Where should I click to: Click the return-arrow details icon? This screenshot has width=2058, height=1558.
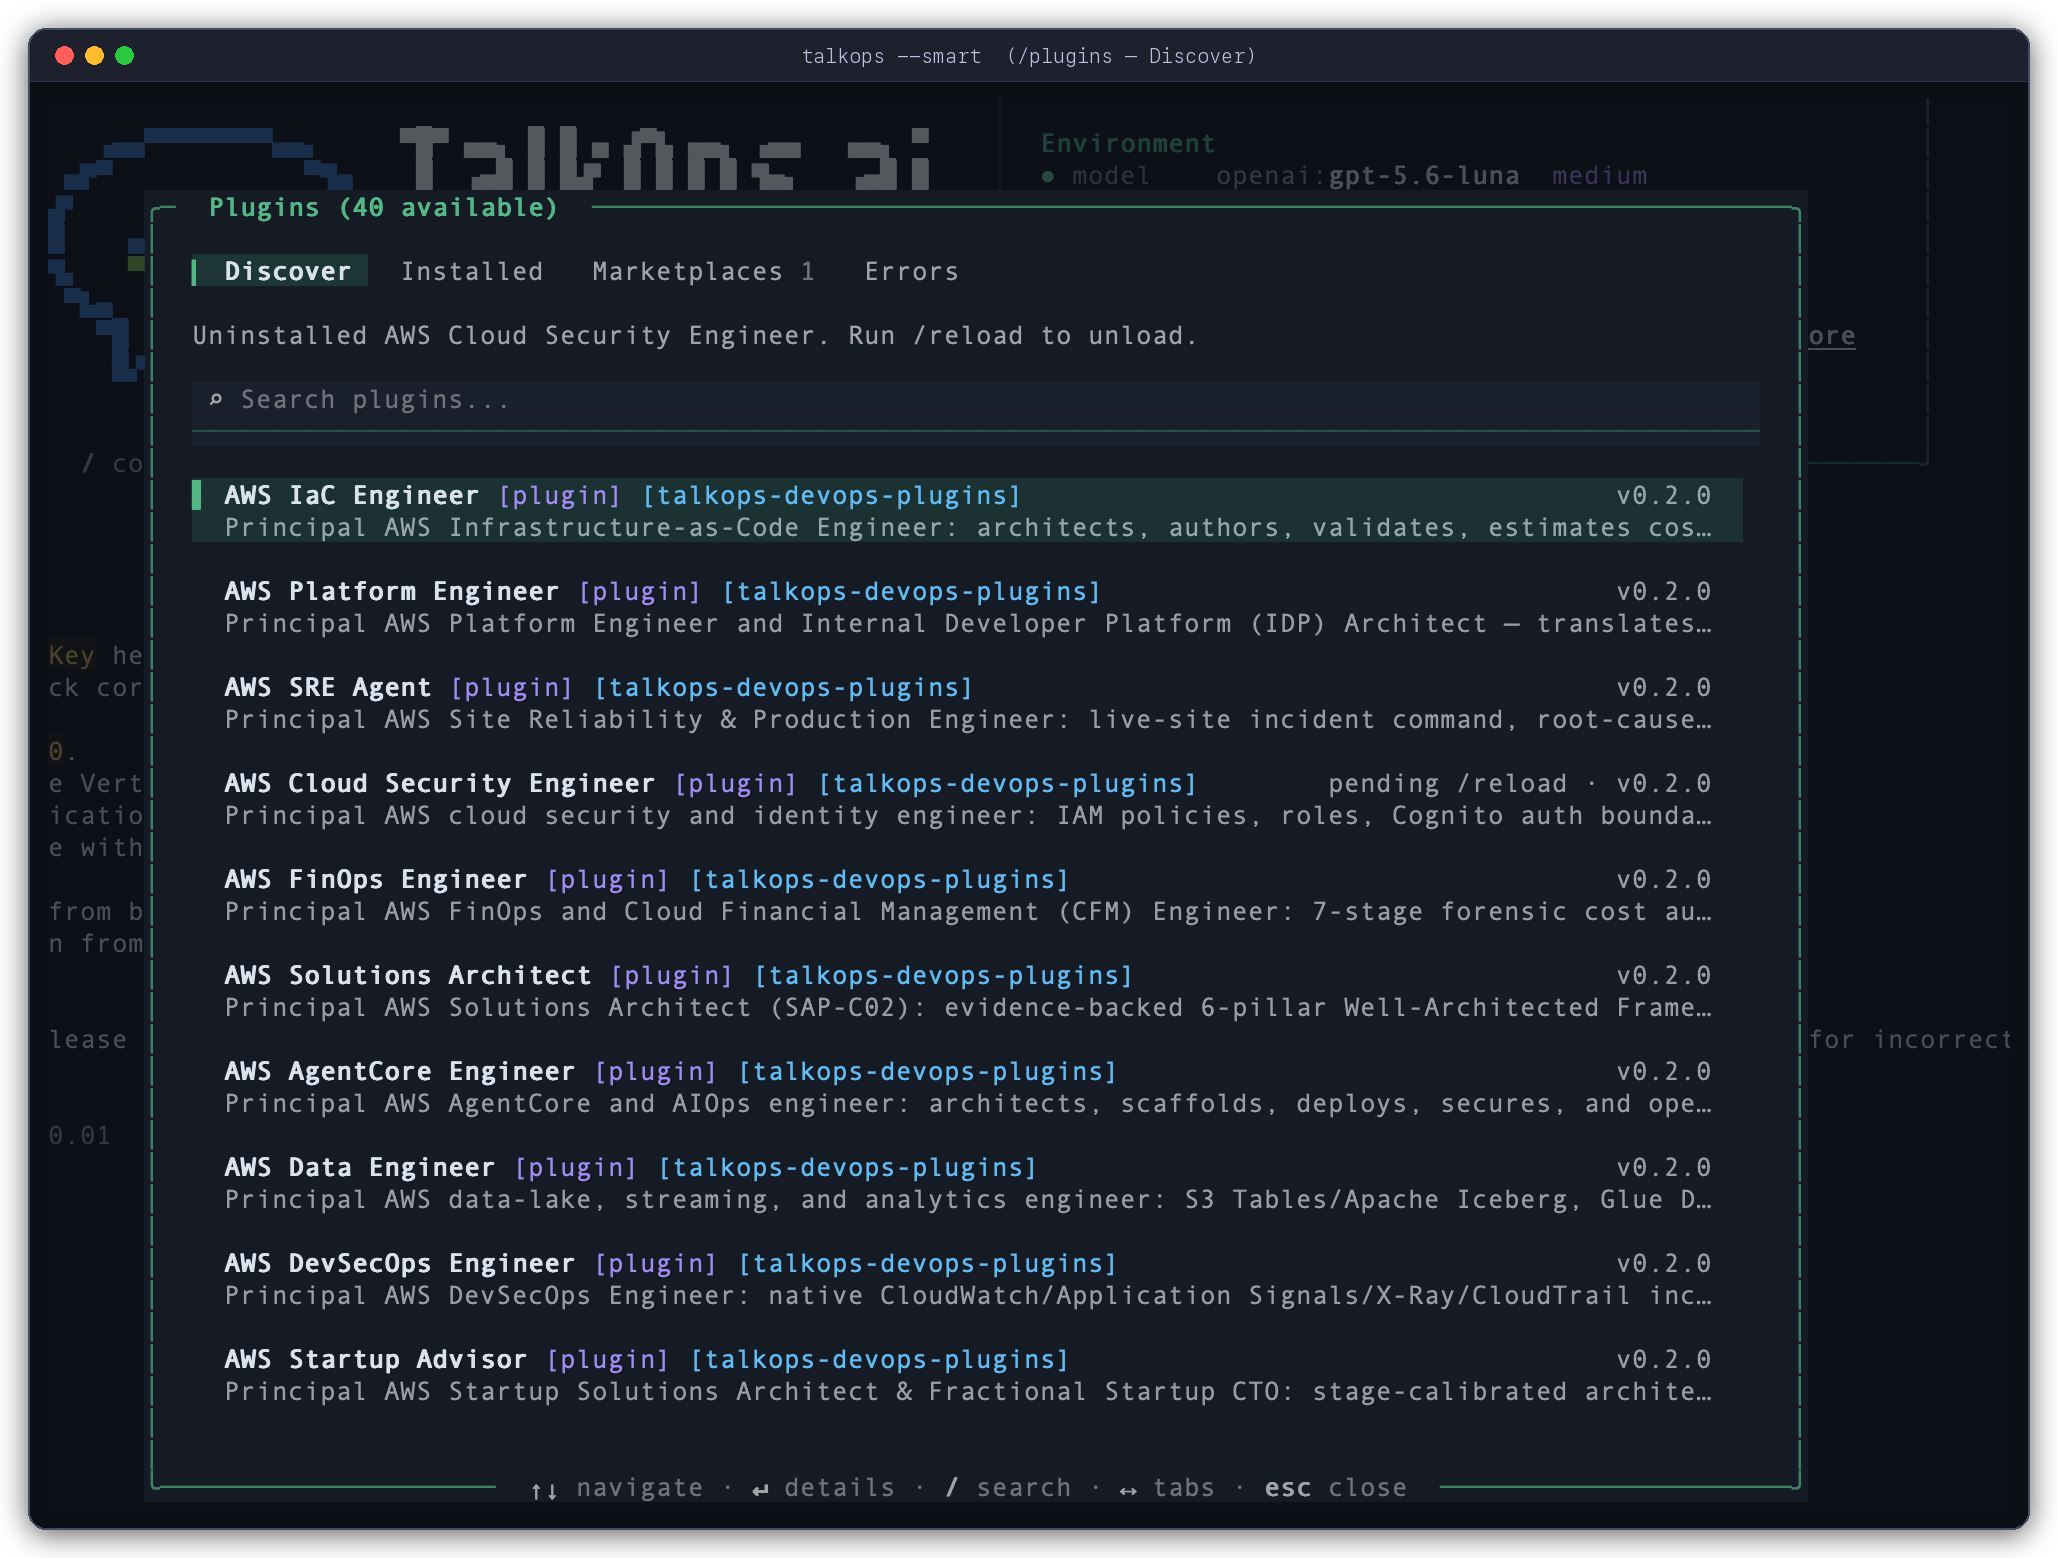click(x=760, y=1489)
